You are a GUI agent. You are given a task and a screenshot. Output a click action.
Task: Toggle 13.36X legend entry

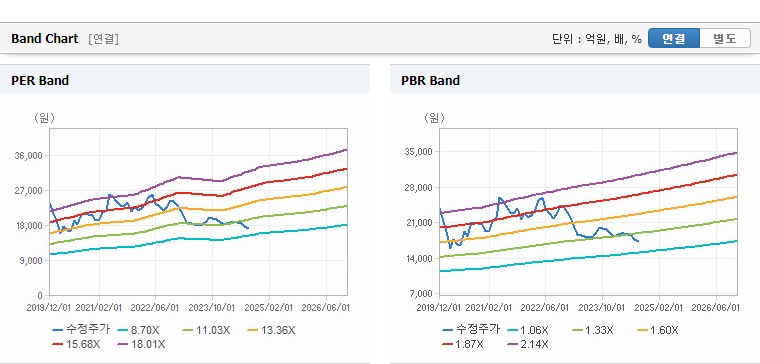click(x=271, y=331)
